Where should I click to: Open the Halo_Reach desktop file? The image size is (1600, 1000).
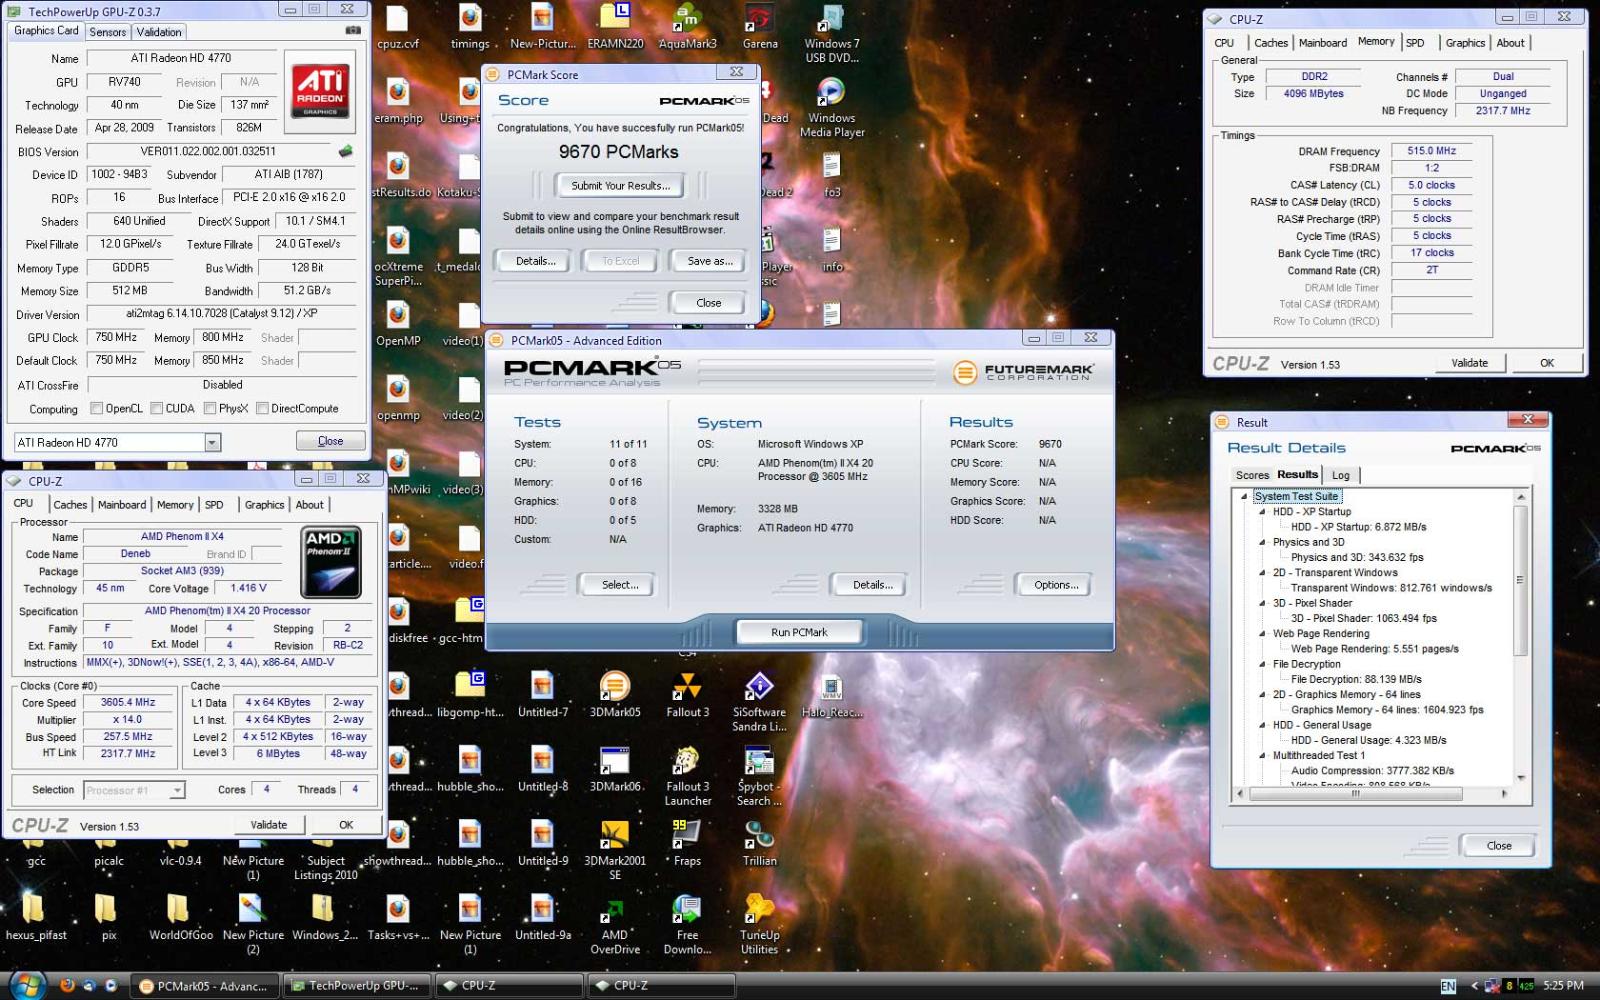click(832, 695)
